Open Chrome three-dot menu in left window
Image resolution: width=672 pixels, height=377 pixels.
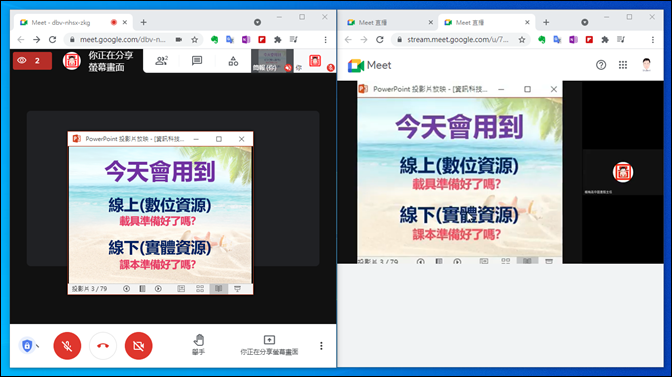325,39
